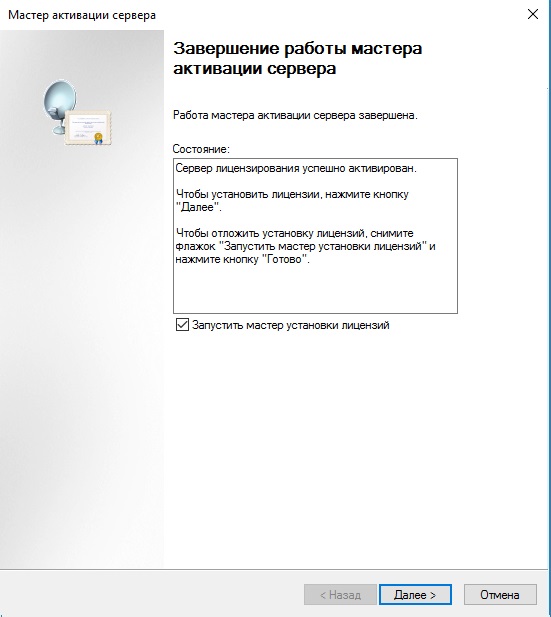Click the Далее > button

[x=415, y=595]
